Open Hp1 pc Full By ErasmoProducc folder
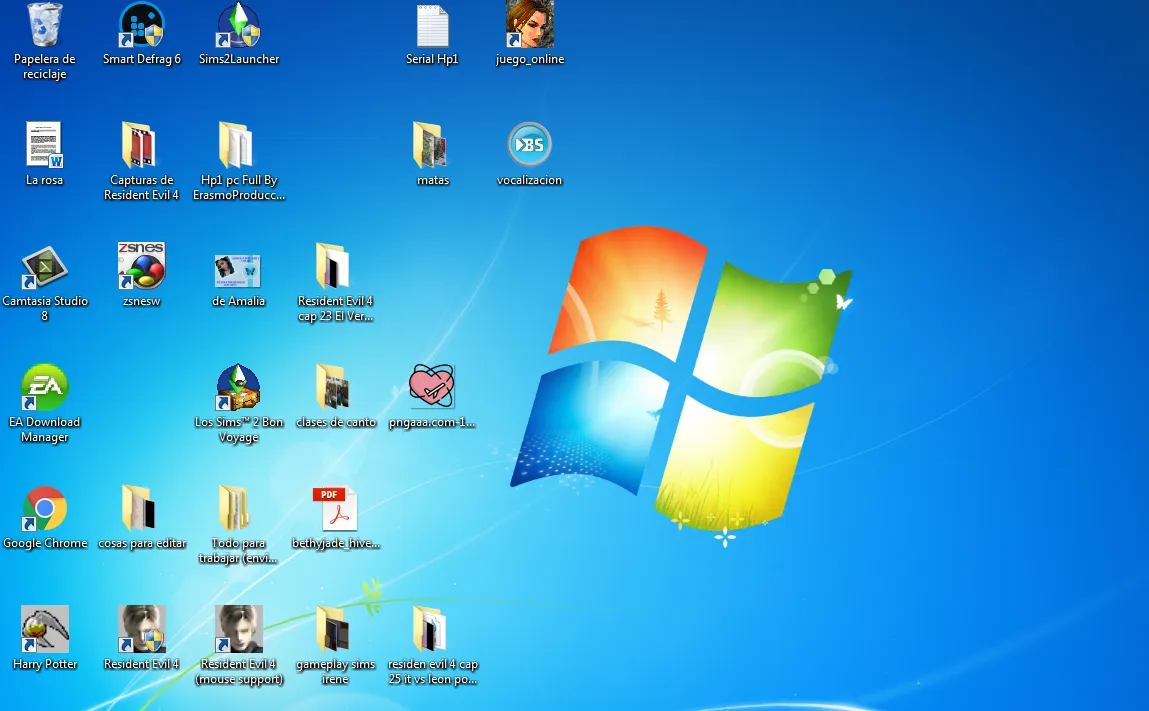The height and width of the screenshot is (711, 1149). (x=236, y=144)
